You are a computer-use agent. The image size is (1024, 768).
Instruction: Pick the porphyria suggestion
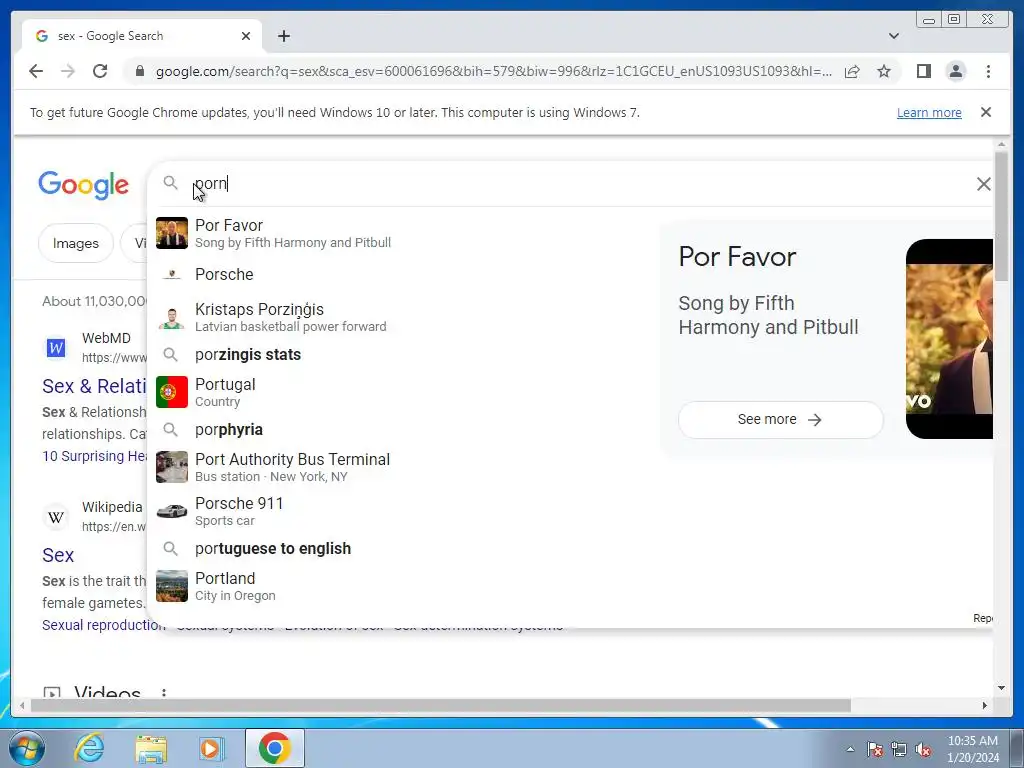398,430
